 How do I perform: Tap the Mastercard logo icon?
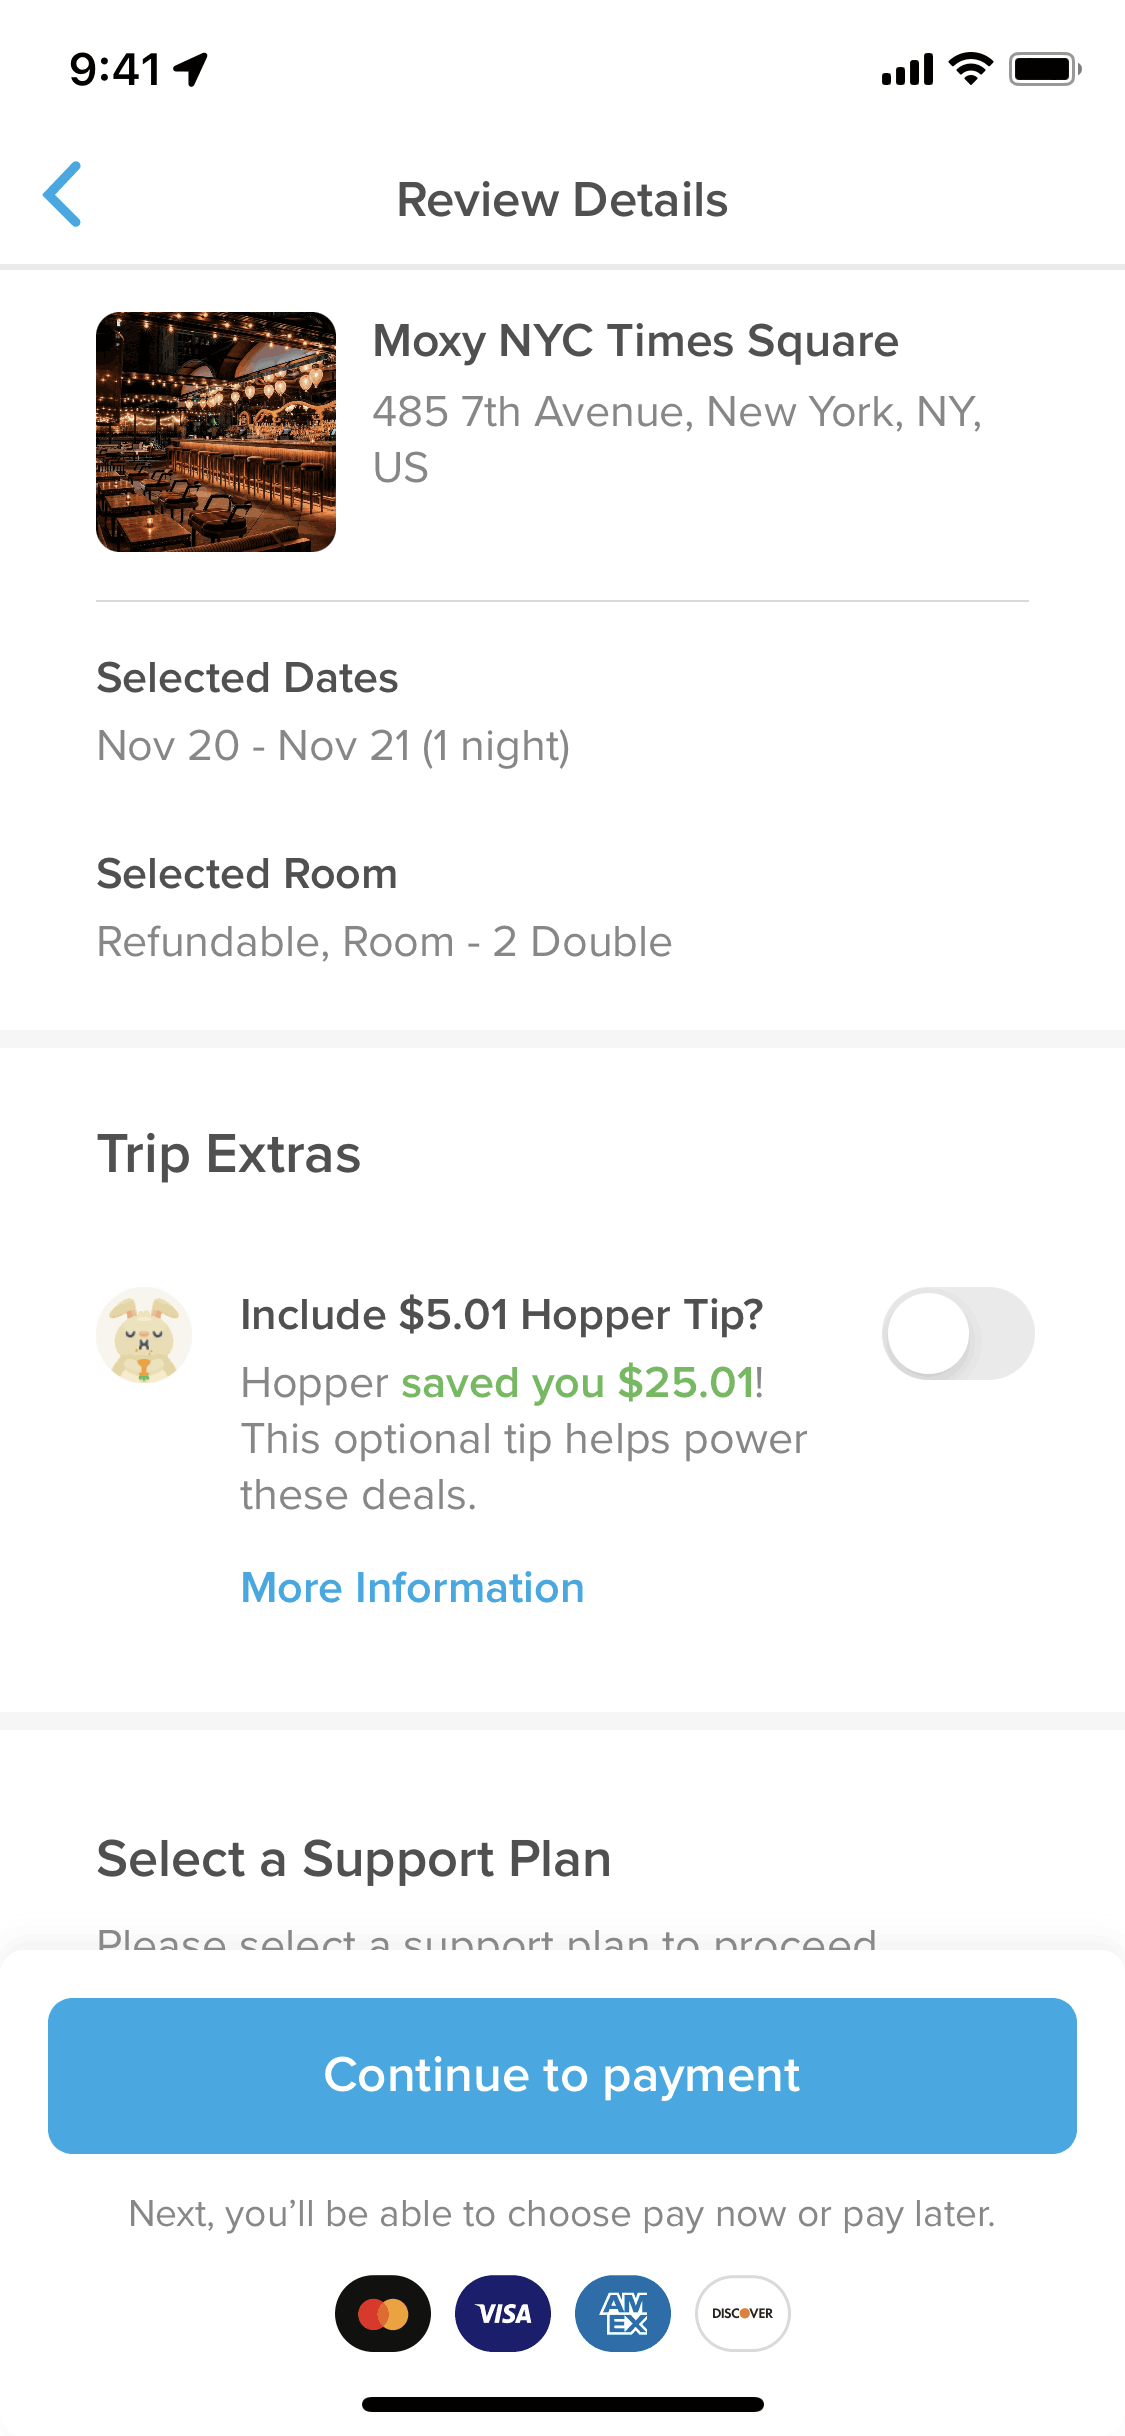pyautogui.click(x=383, y=2313)
